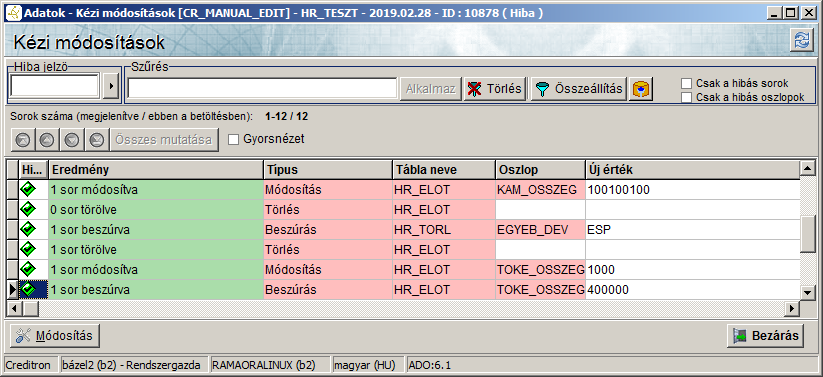Click the next page navigation icon
Viewport: 823px width, 377px height.
click(x=72, y=140)
